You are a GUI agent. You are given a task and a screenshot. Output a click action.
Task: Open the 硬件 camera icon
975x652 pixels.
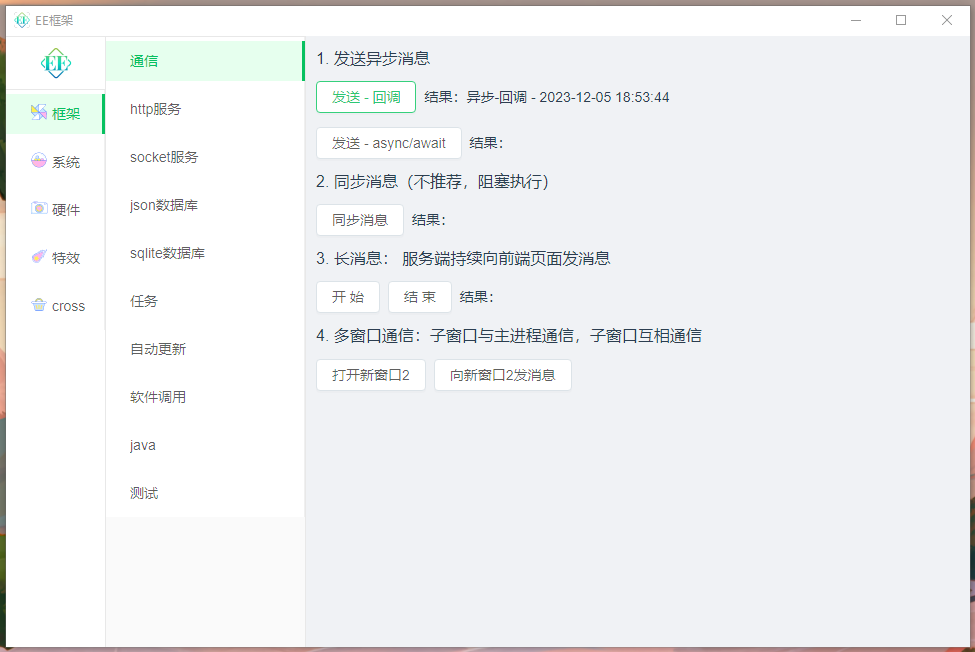pyautogui.click(x=39, y=209)
